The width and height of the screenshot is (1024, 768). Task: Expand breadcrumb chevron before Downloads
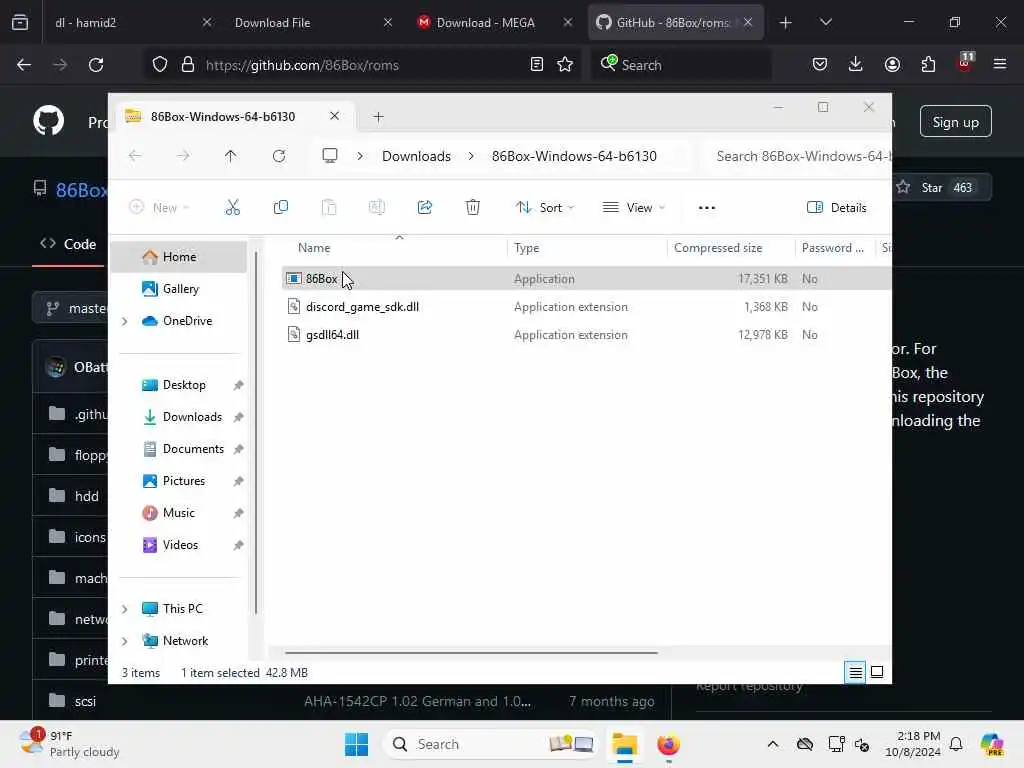click(360, 156)
